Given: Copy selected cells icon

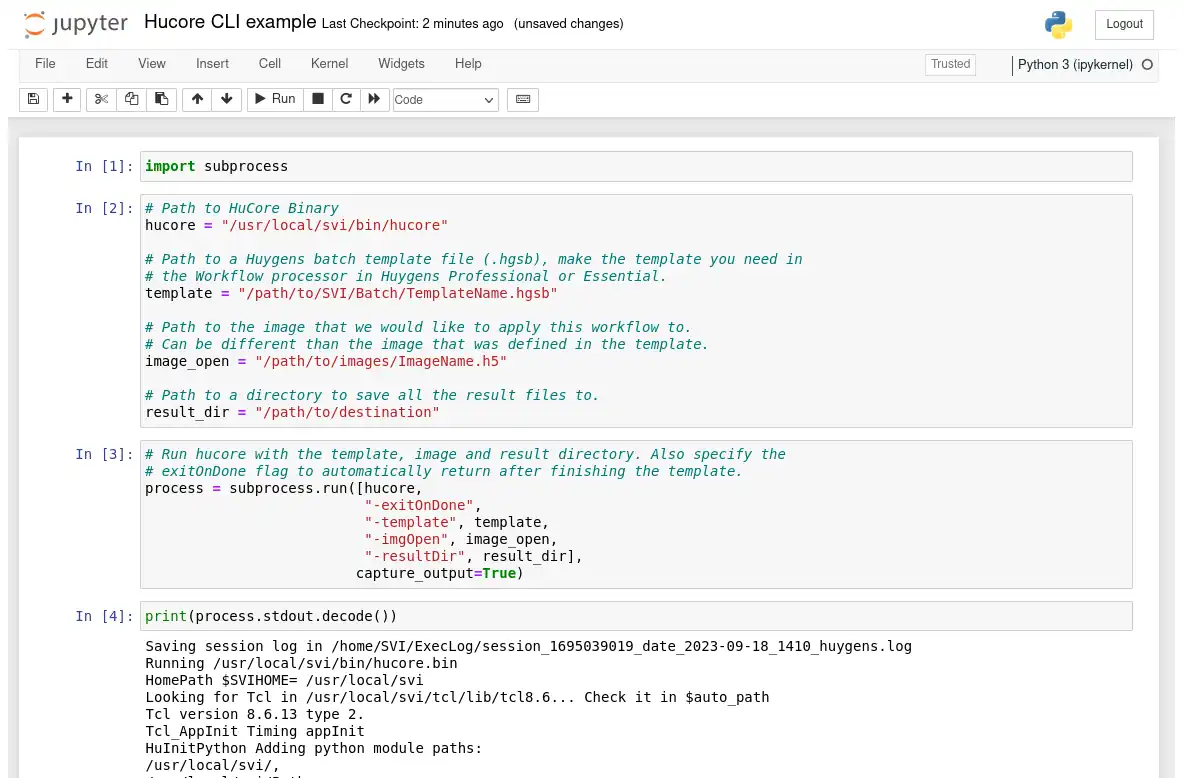Looking at the screenshot, I should 131,99.
